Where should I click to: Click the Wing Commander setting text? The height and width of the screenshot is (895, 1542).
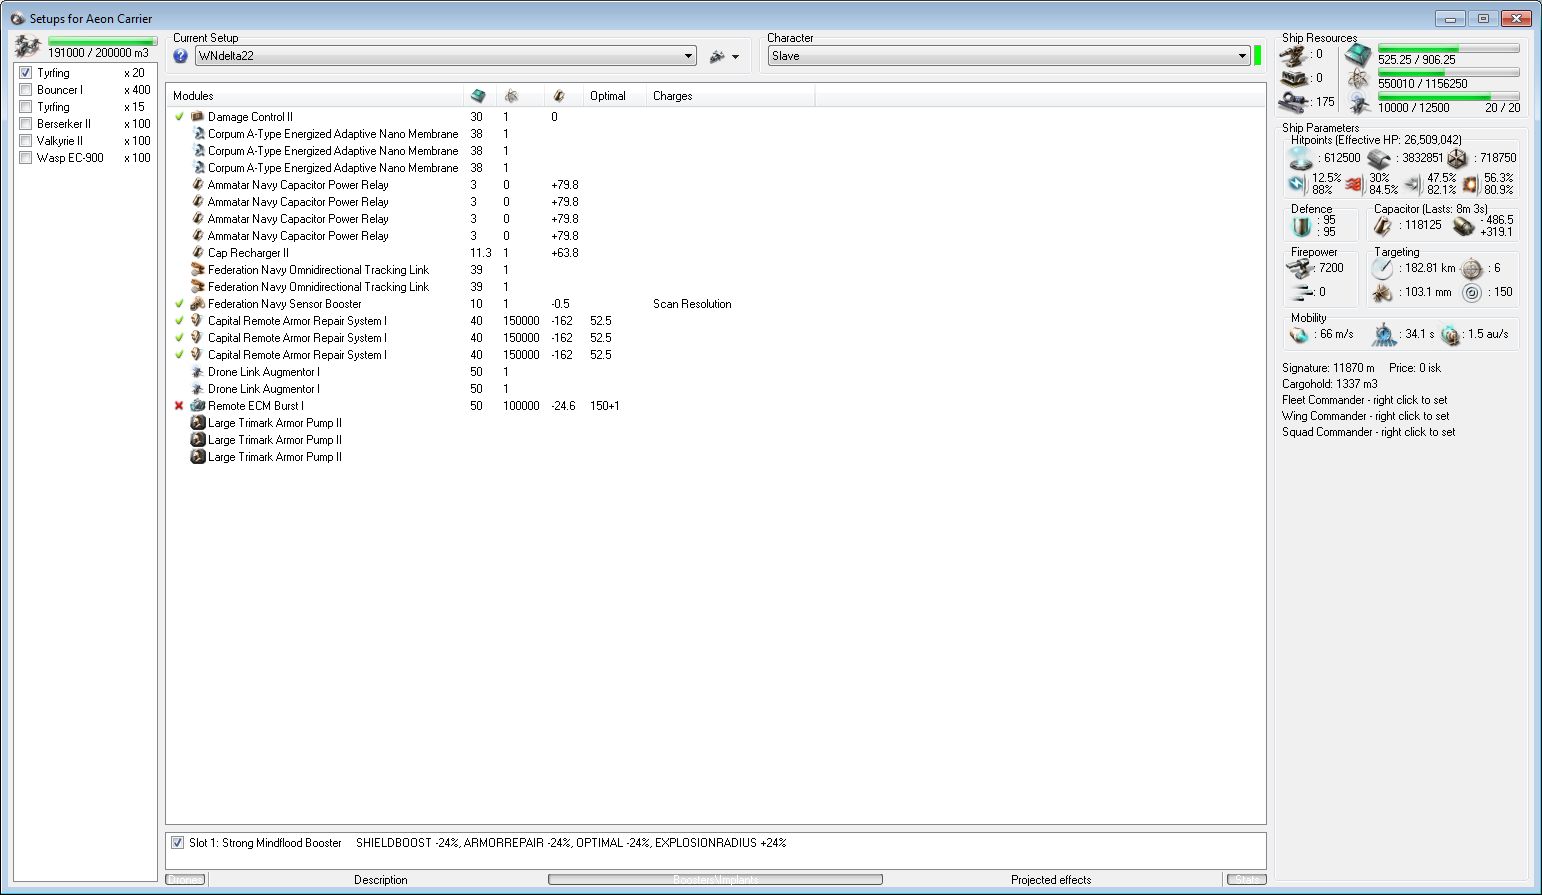tap(1365, 416)
